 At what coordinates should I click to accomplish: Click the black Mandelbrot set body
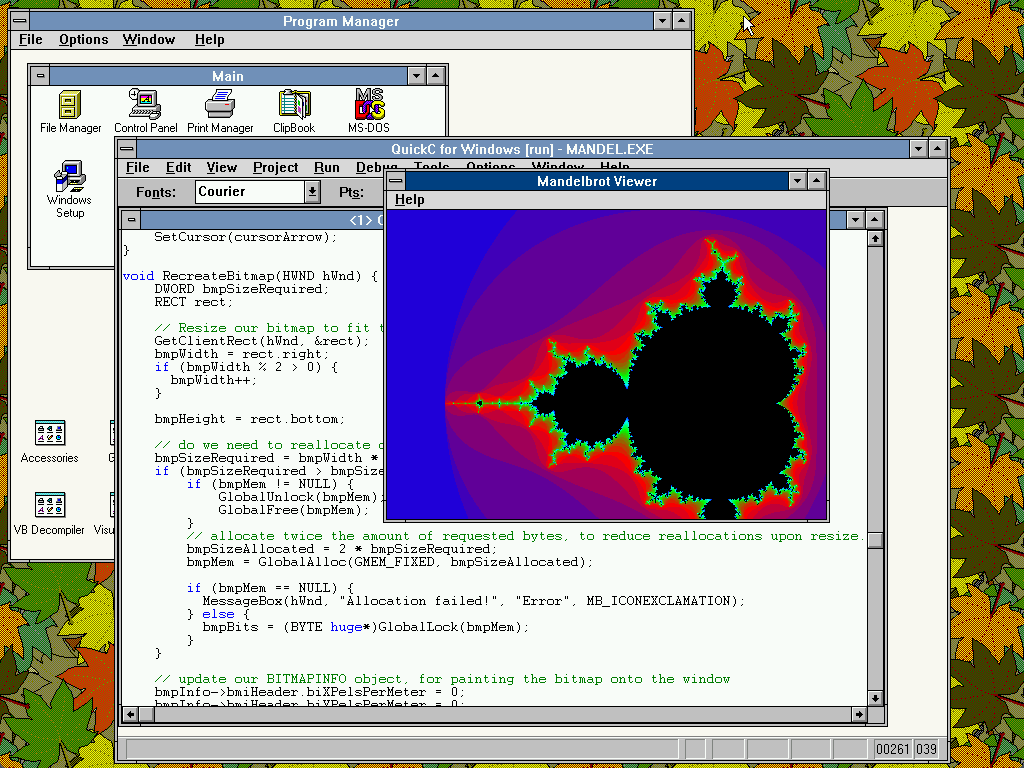[712, 405]
